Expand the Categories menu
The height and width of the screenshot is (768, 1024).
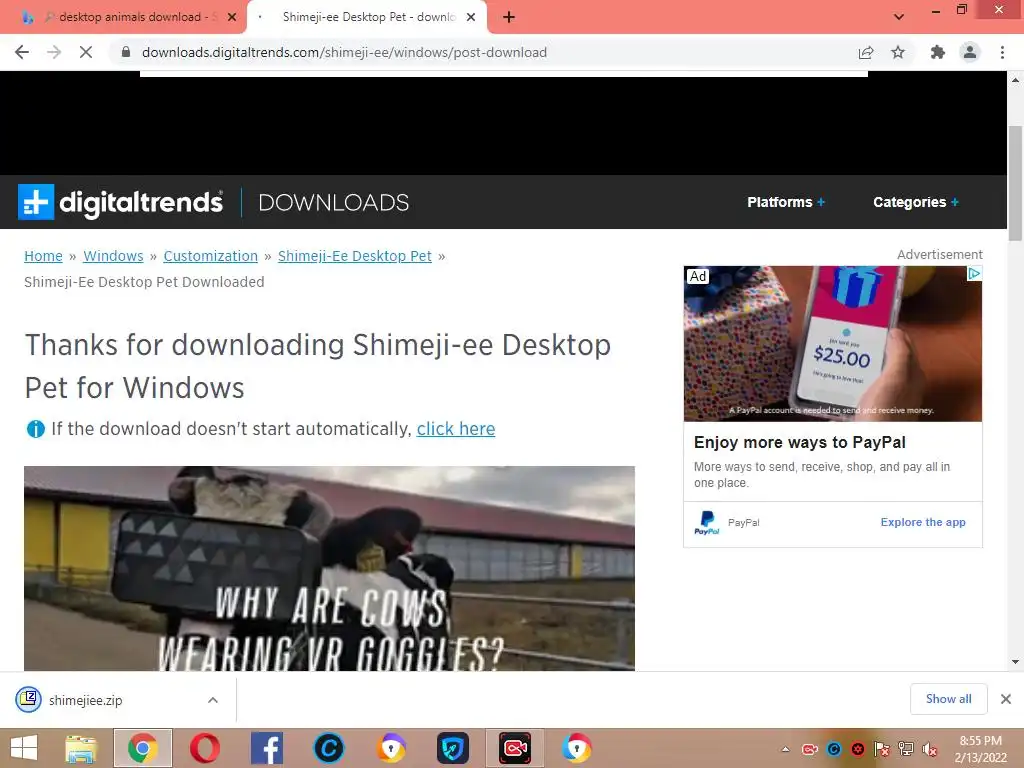coord(916,202)
